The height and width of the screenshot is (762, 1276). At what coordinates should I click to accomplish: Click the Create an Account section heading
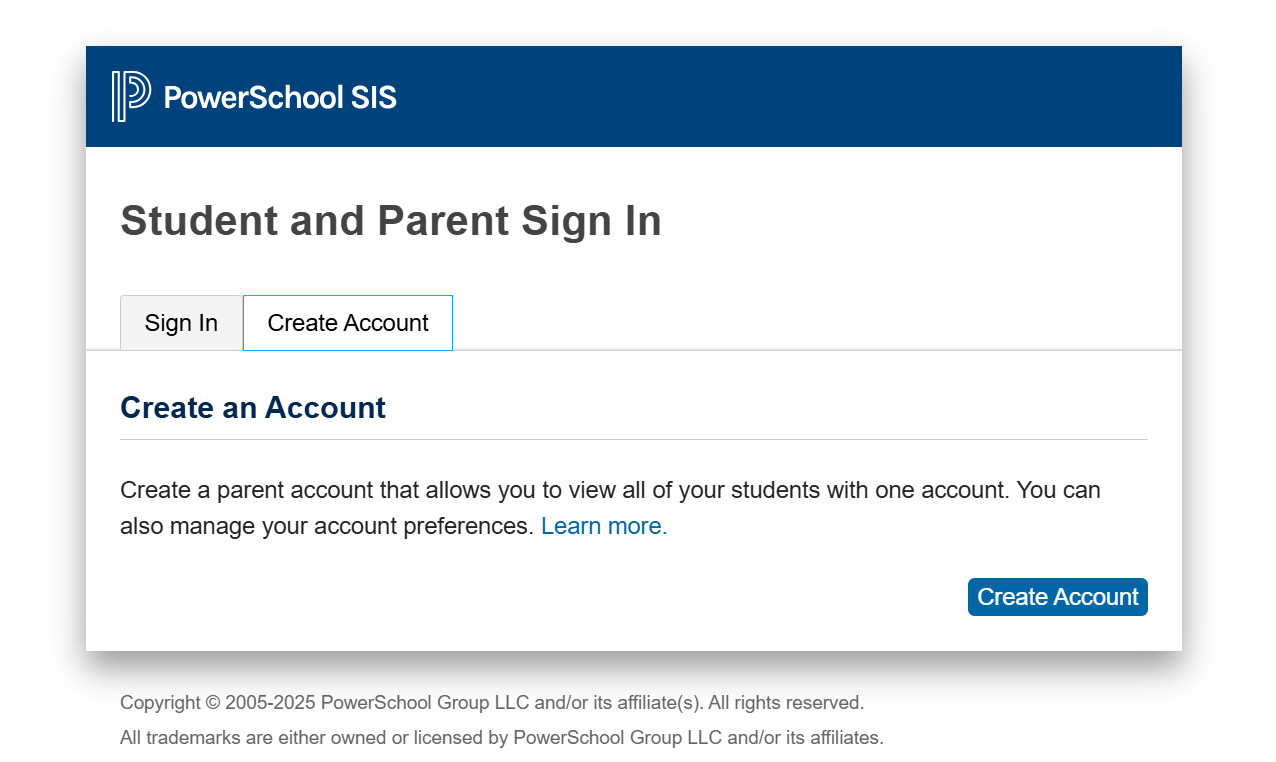(253, 408)
